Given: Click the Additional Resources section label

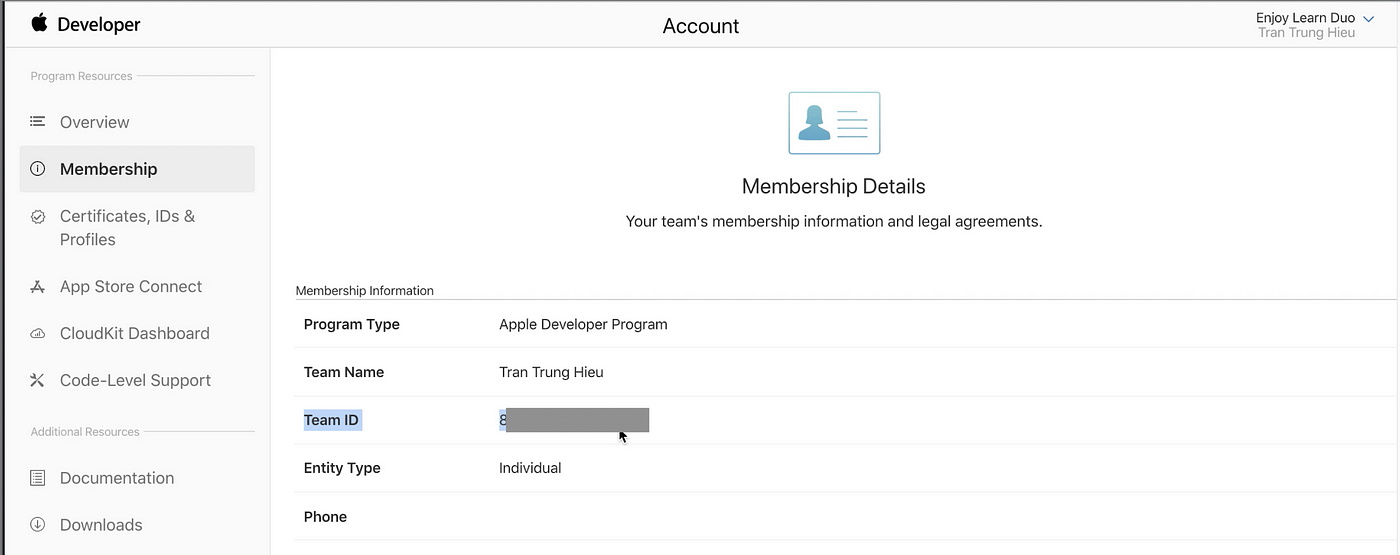Looking at the screenshot, I should pos(85,432).
